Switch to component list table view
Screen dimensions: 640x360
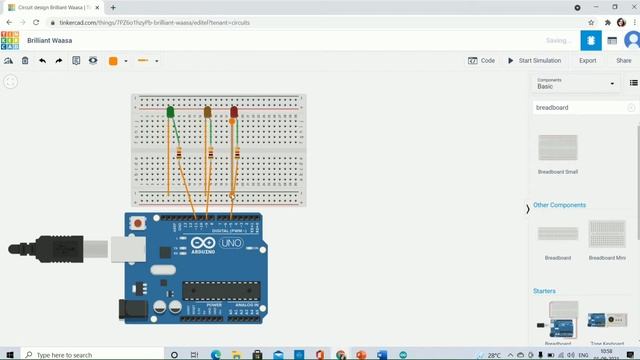tap(612, 40)
